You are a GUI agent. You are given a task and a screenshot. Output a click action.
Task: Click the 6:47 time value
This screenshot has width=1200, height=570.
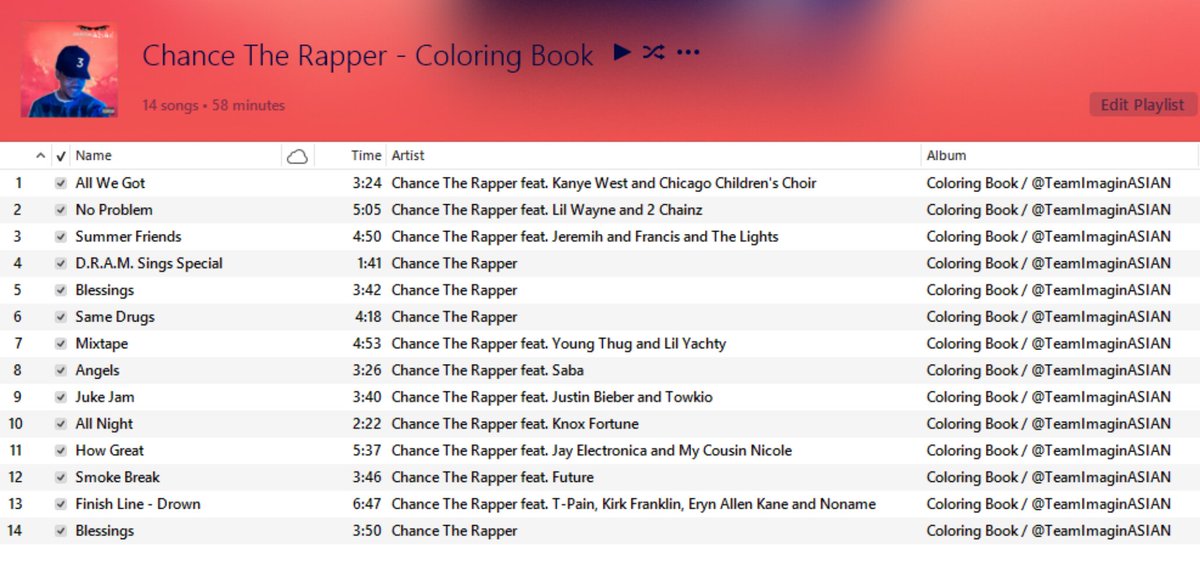pyautogui.click(x=367, y=504)
